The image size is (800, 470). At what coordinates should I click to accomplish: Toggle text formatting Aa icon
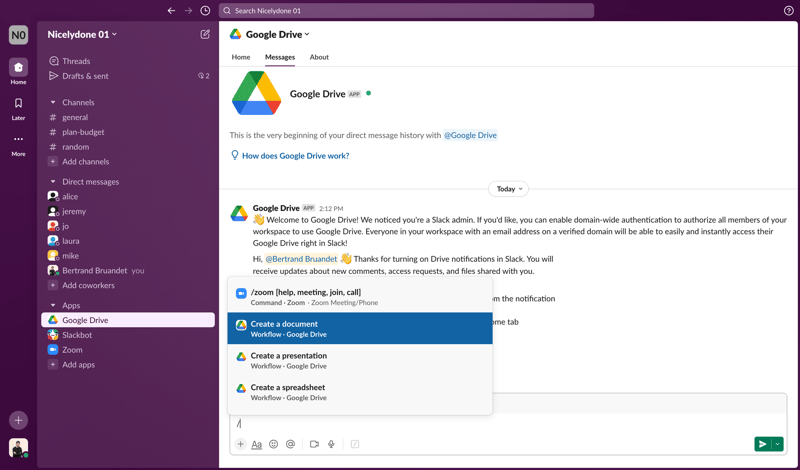pos(257,444)
